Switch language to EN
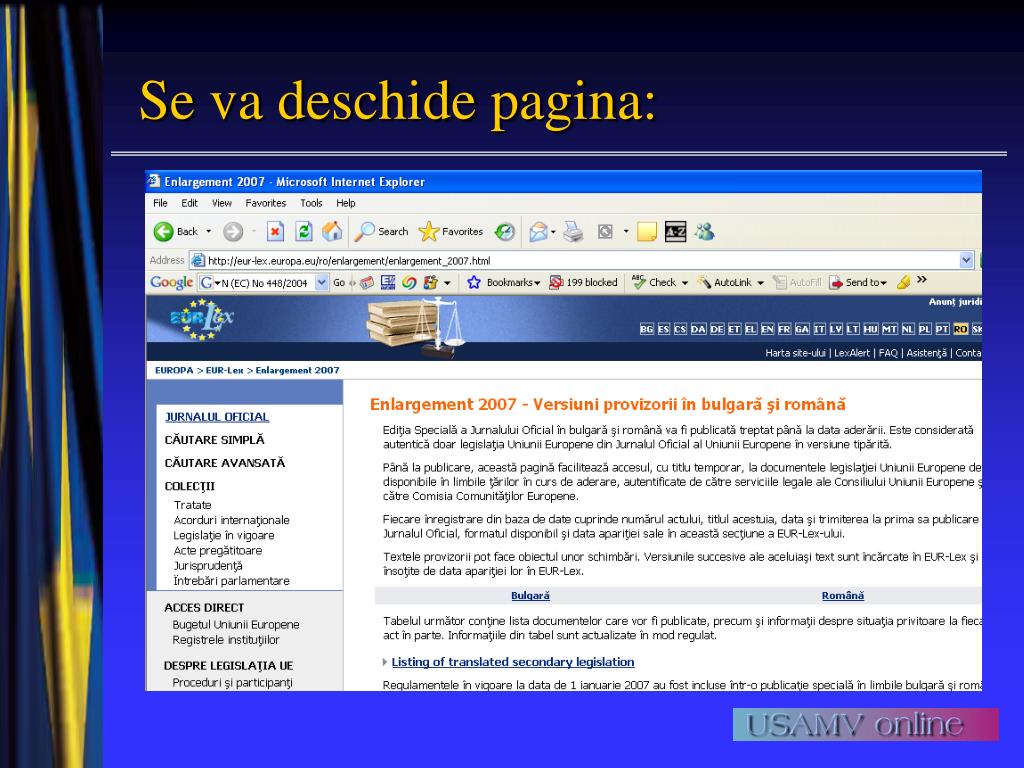This screenshot has height=768, width=1024. [x=767, y=329]
